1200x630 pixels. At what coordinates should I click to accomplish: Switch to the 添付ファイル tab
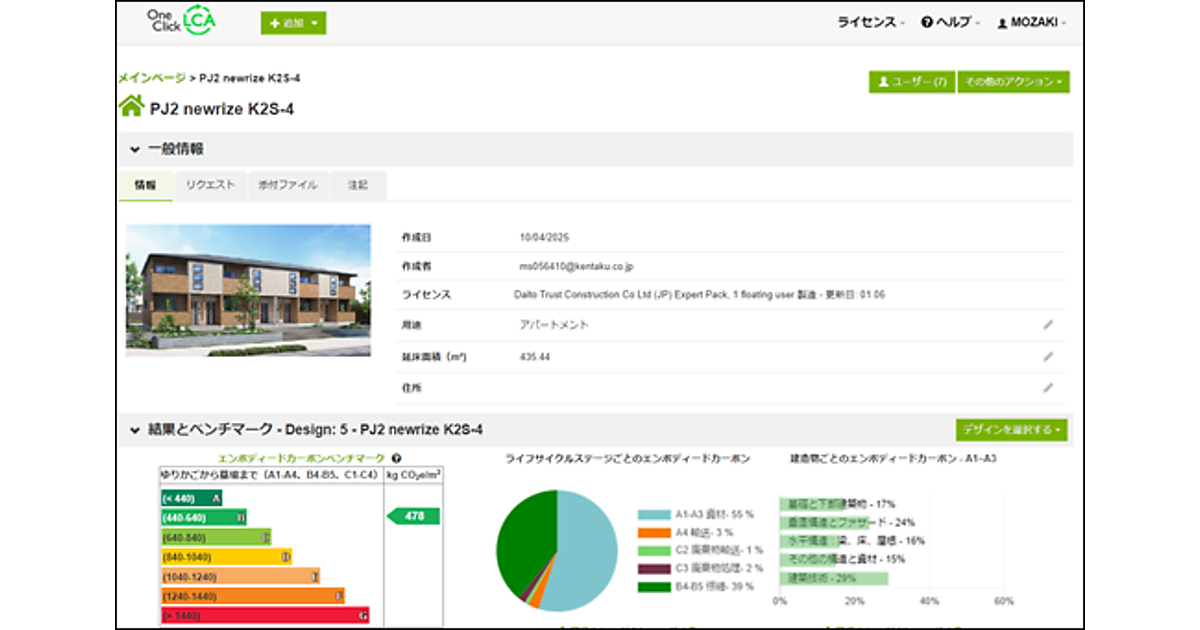[288, 185]
